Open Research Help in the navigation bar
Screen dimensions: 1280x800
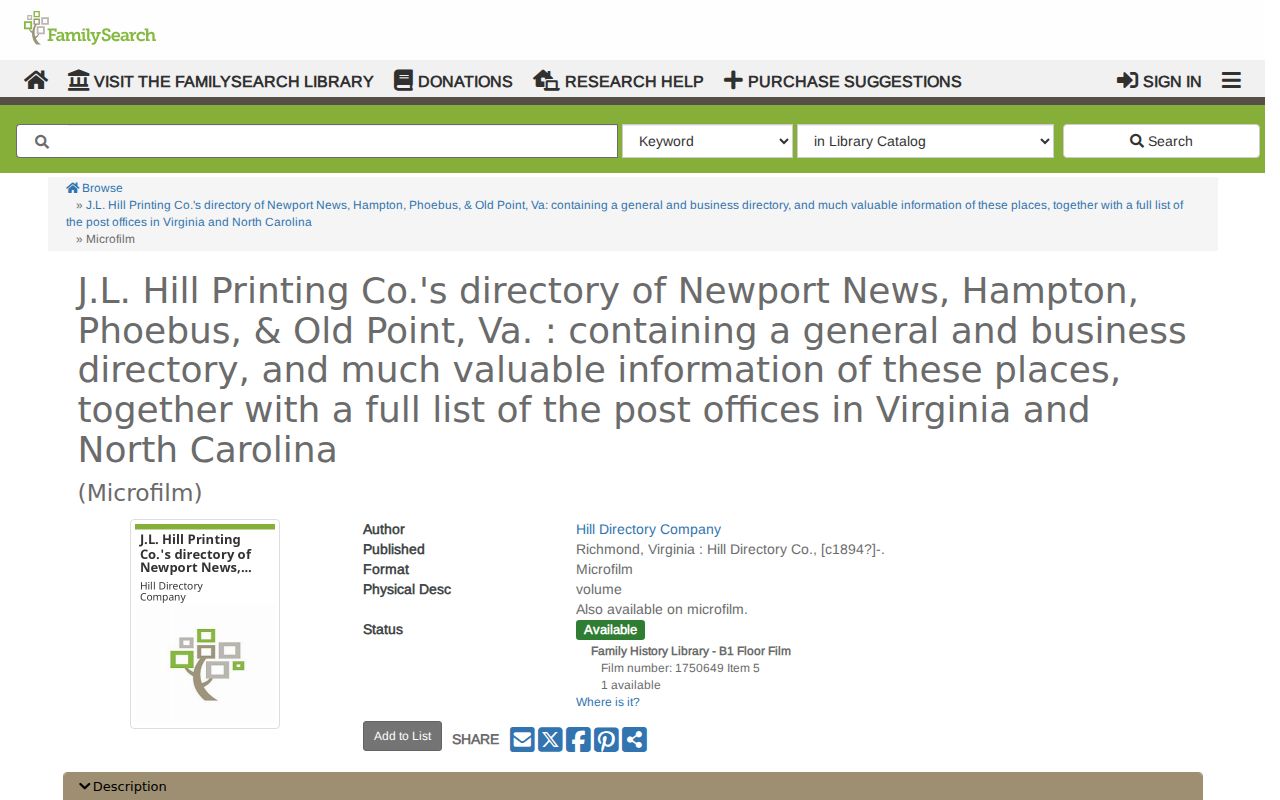[x=618, y=81]
